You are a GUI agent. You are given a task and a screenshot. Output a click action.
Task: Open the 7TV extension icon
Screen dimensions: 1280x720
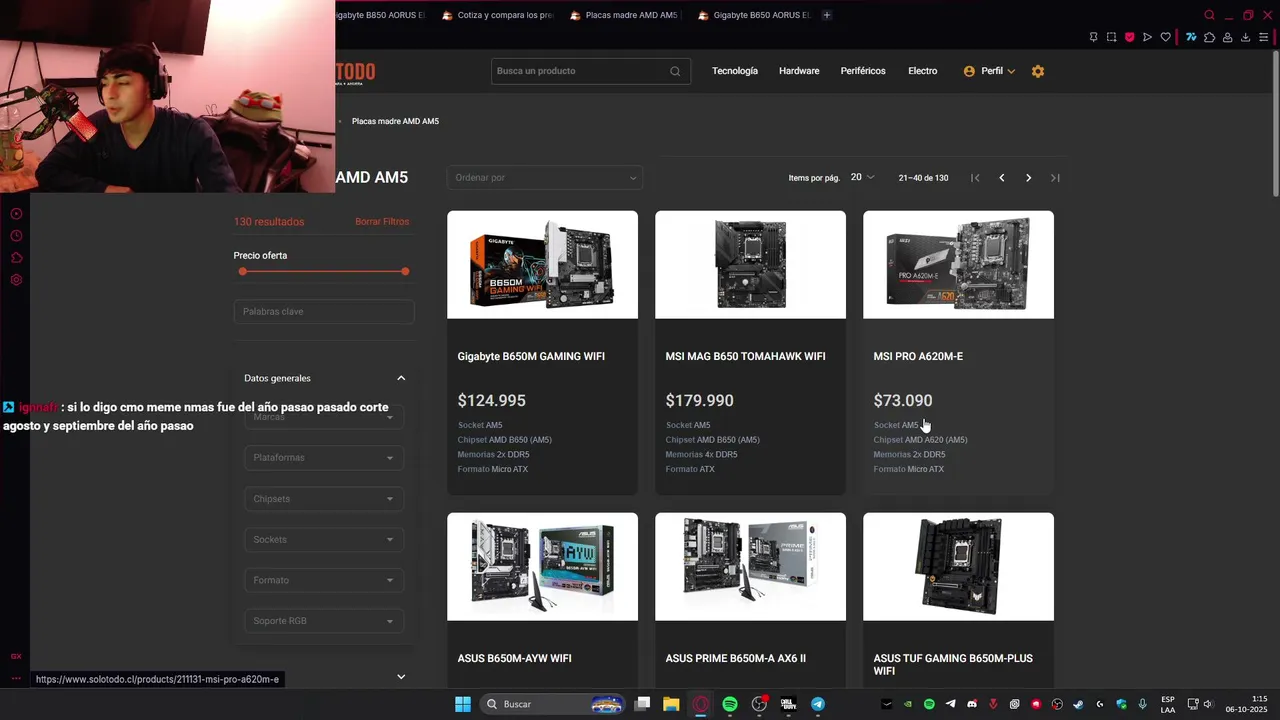pyautogui.click(x=1191, y=37)
